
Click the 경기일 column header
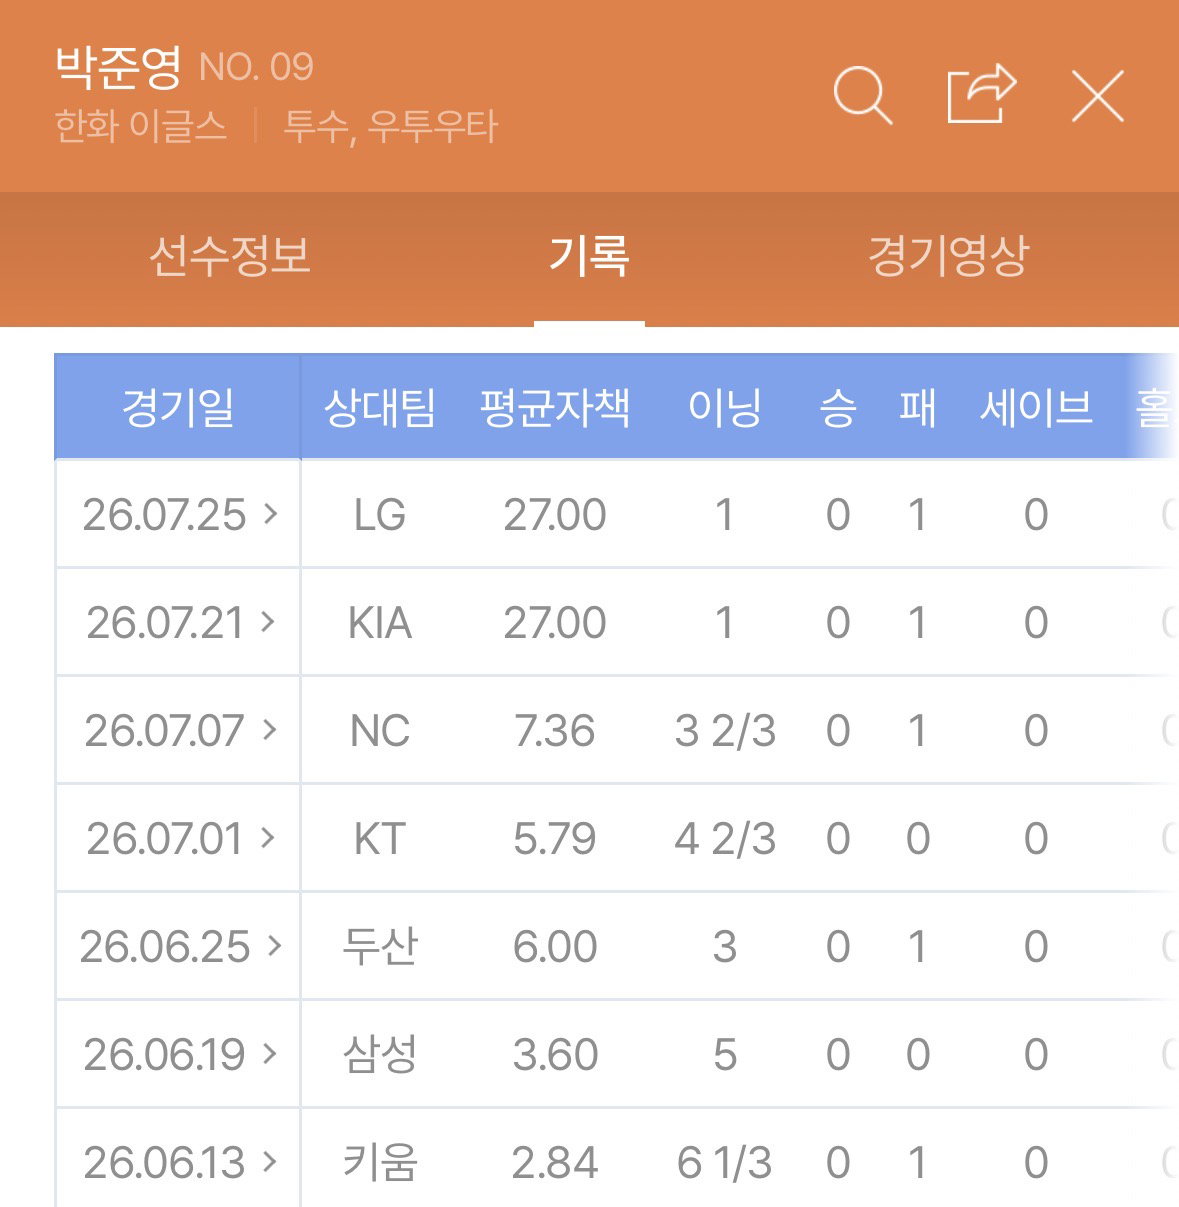[x=178, y=407]
